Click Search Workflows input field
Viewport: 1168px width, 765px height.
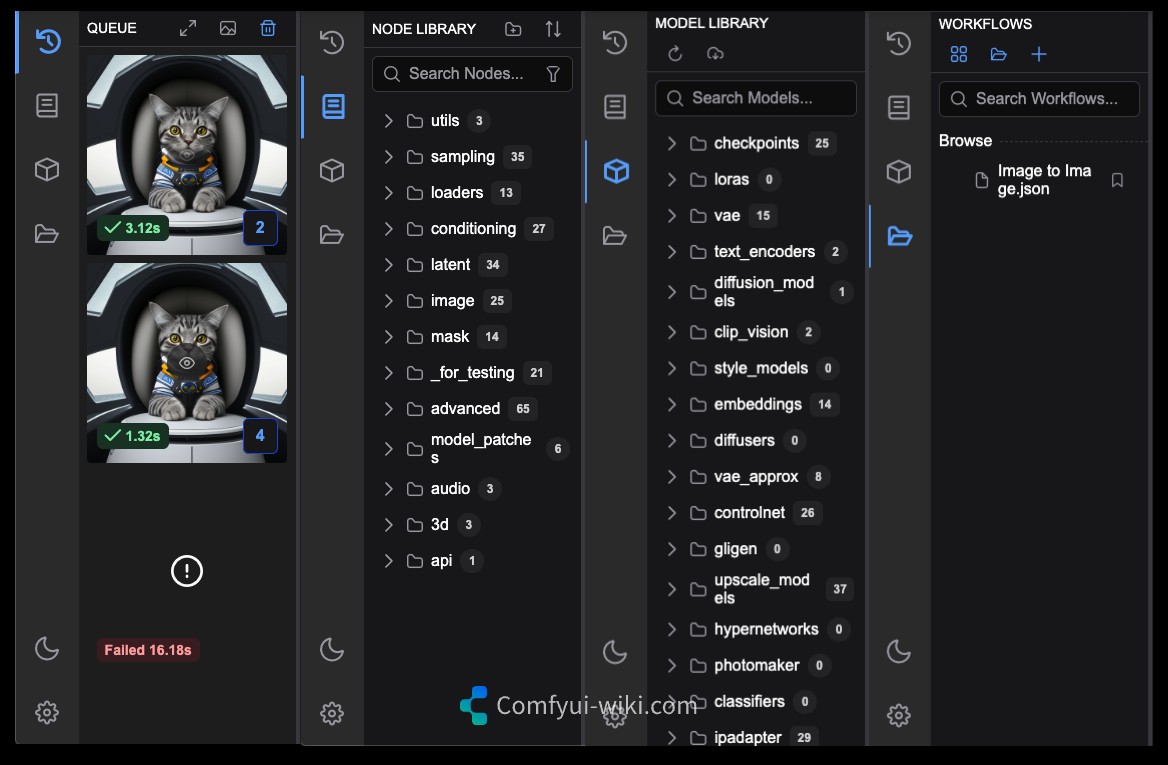1039,99
